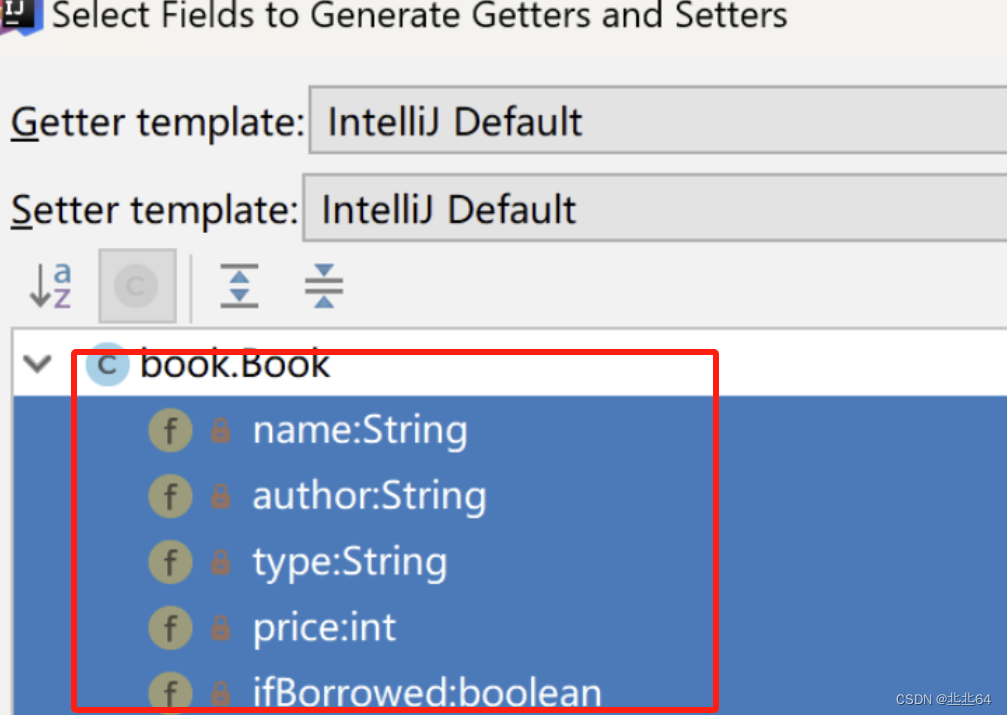Click the Collapse All icon

[x=324, y=286]
